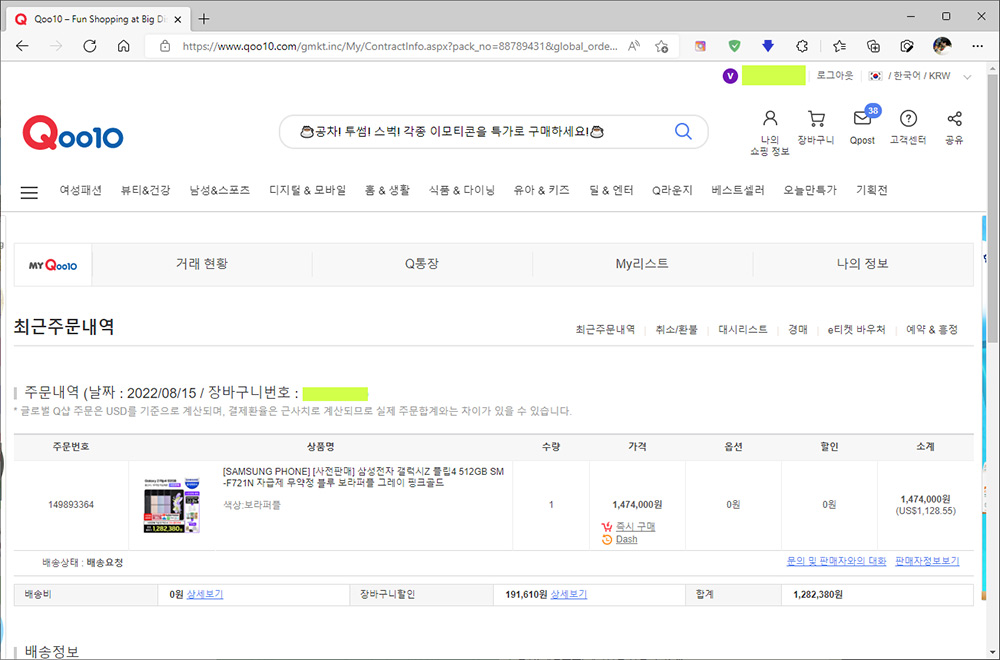
Task: Open 상세보기 next to 배송비
Action: [x=205, y=594]
